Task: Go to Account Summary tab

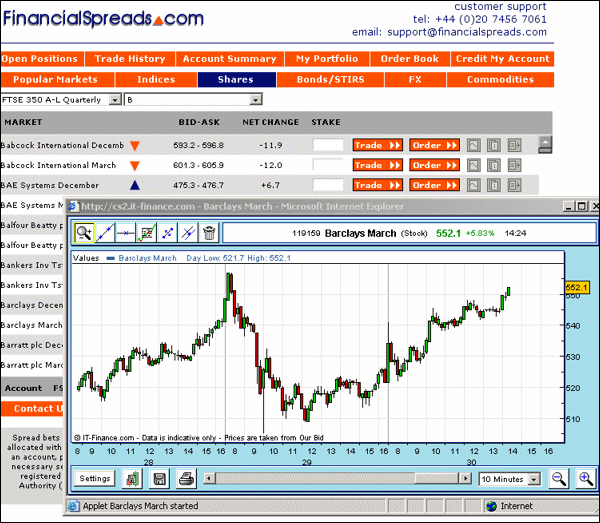Action: (230, 59)
